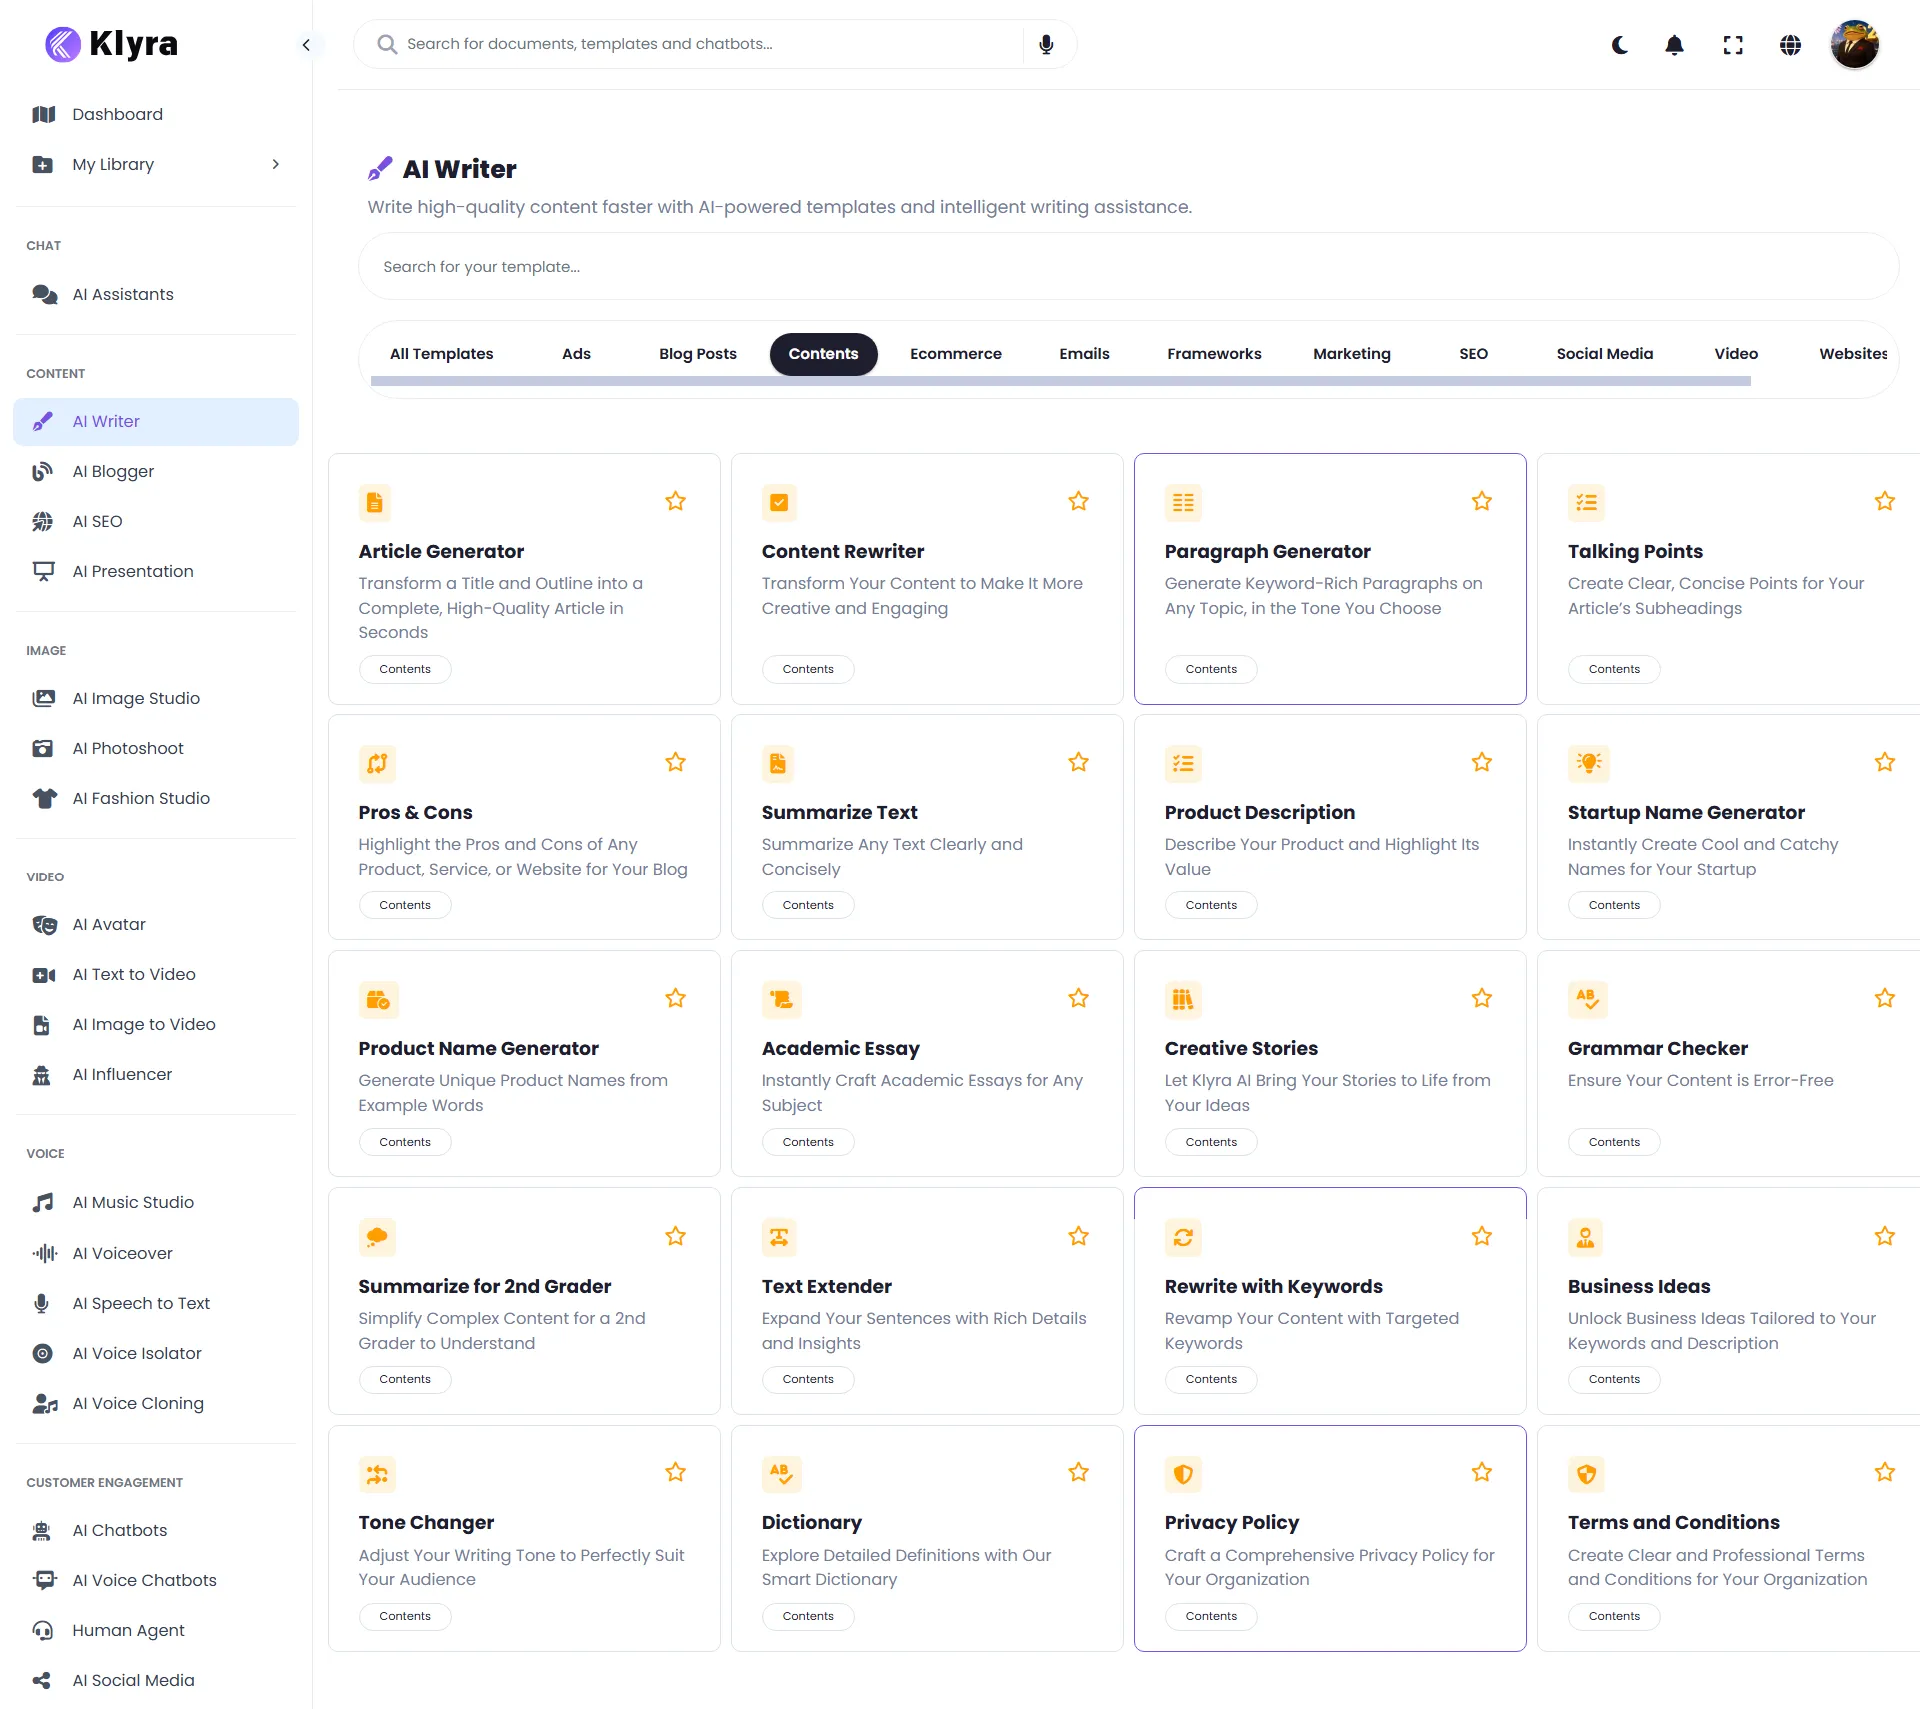Activate voice search microphone
The height and width of the screenshot is (1709, 1920).
[1046, 44]
